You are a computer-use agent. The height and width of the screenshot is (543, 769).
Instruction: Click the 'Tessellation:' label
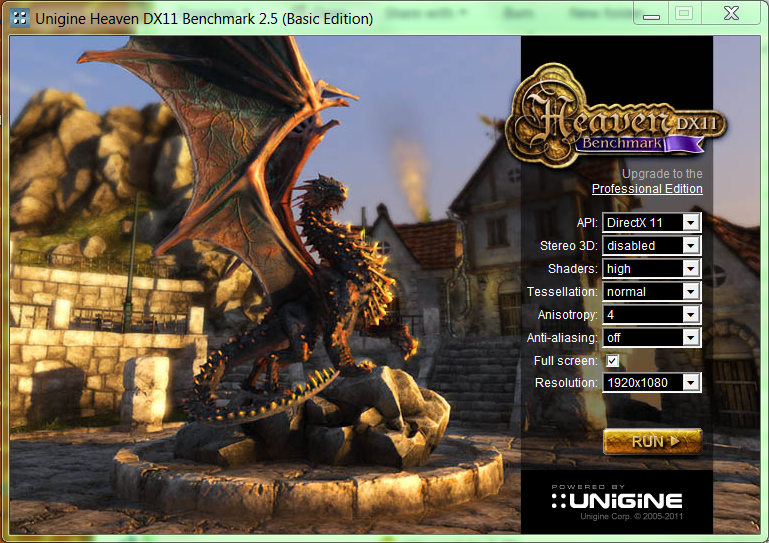coord(562,292)
